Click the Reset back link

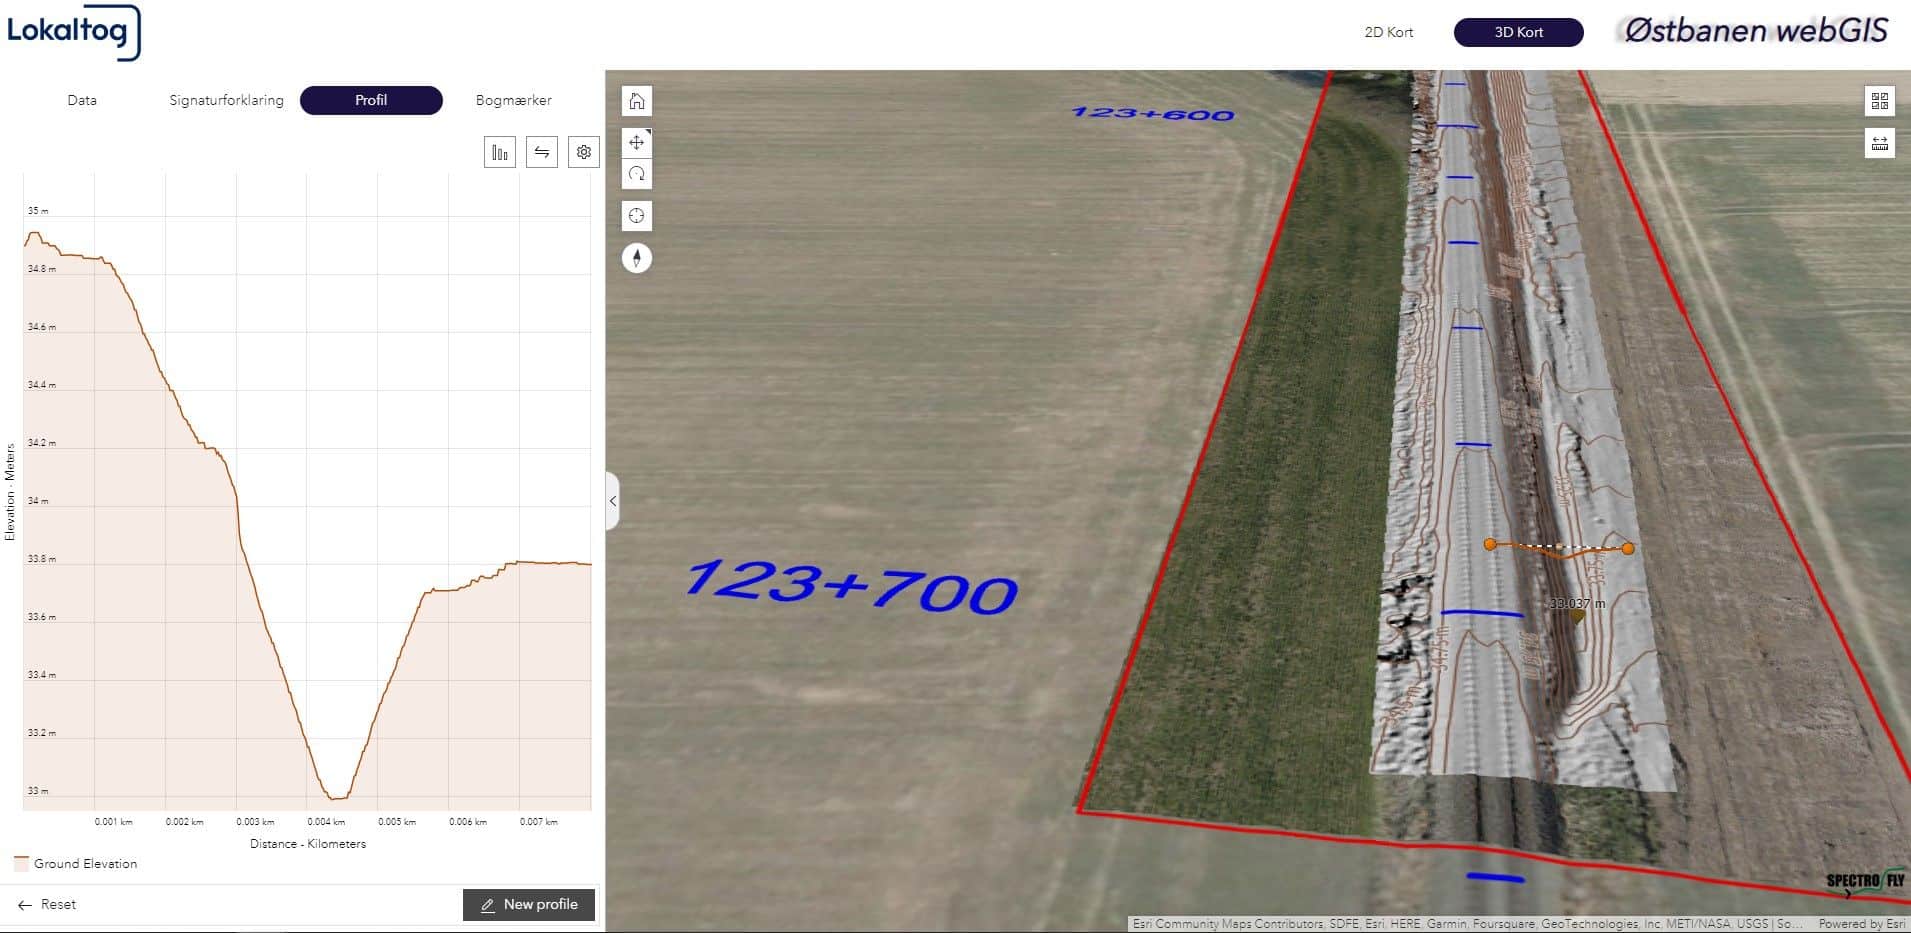(47, 904)
